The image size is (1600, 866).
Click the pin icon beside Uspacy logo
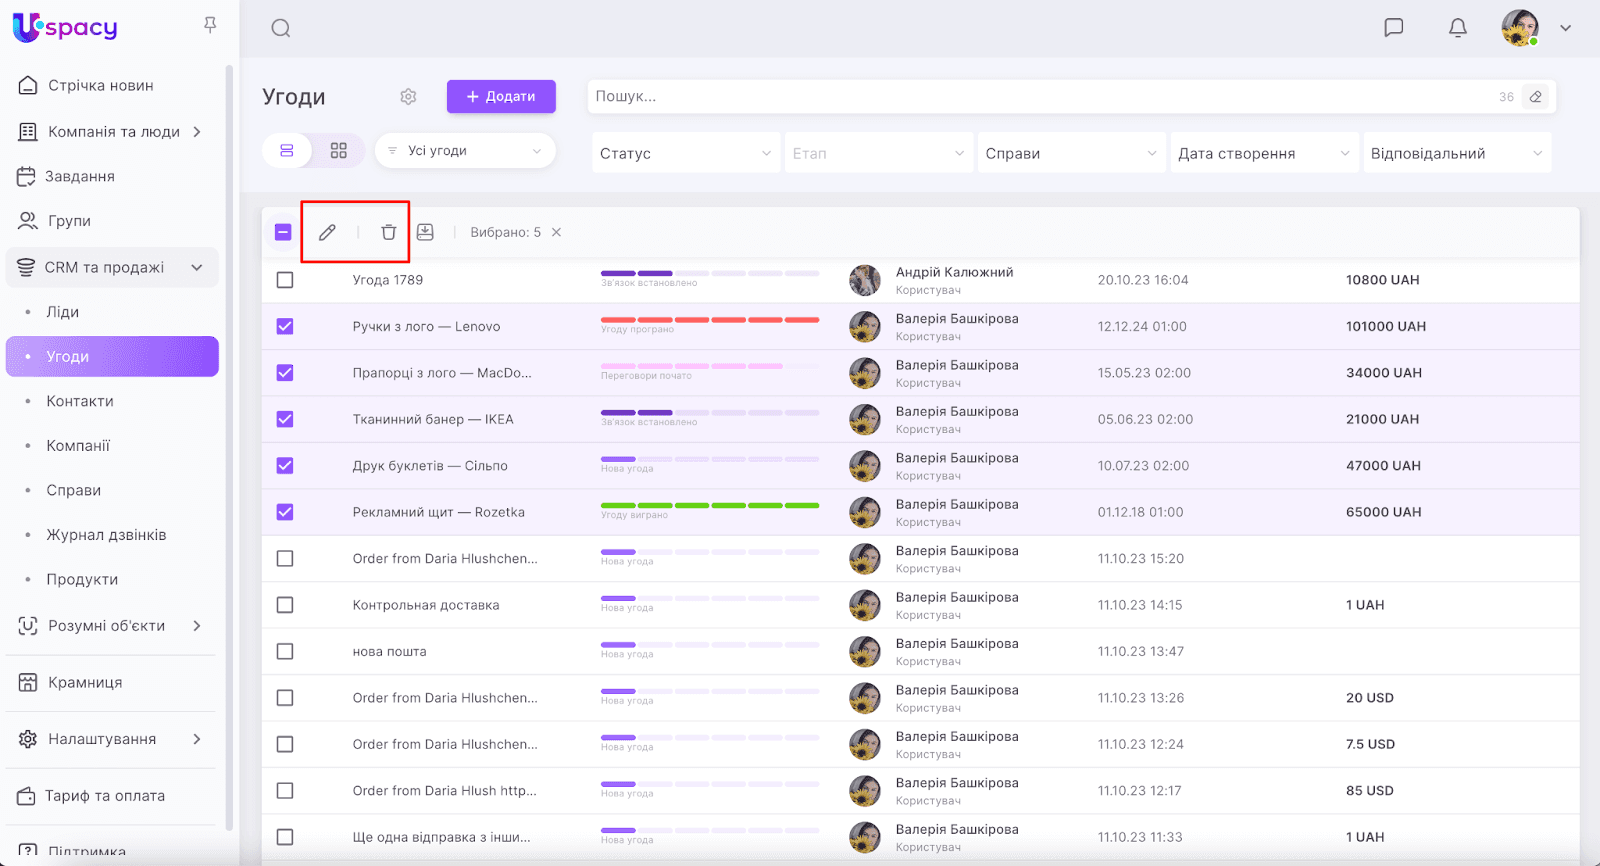click(210, 25)
